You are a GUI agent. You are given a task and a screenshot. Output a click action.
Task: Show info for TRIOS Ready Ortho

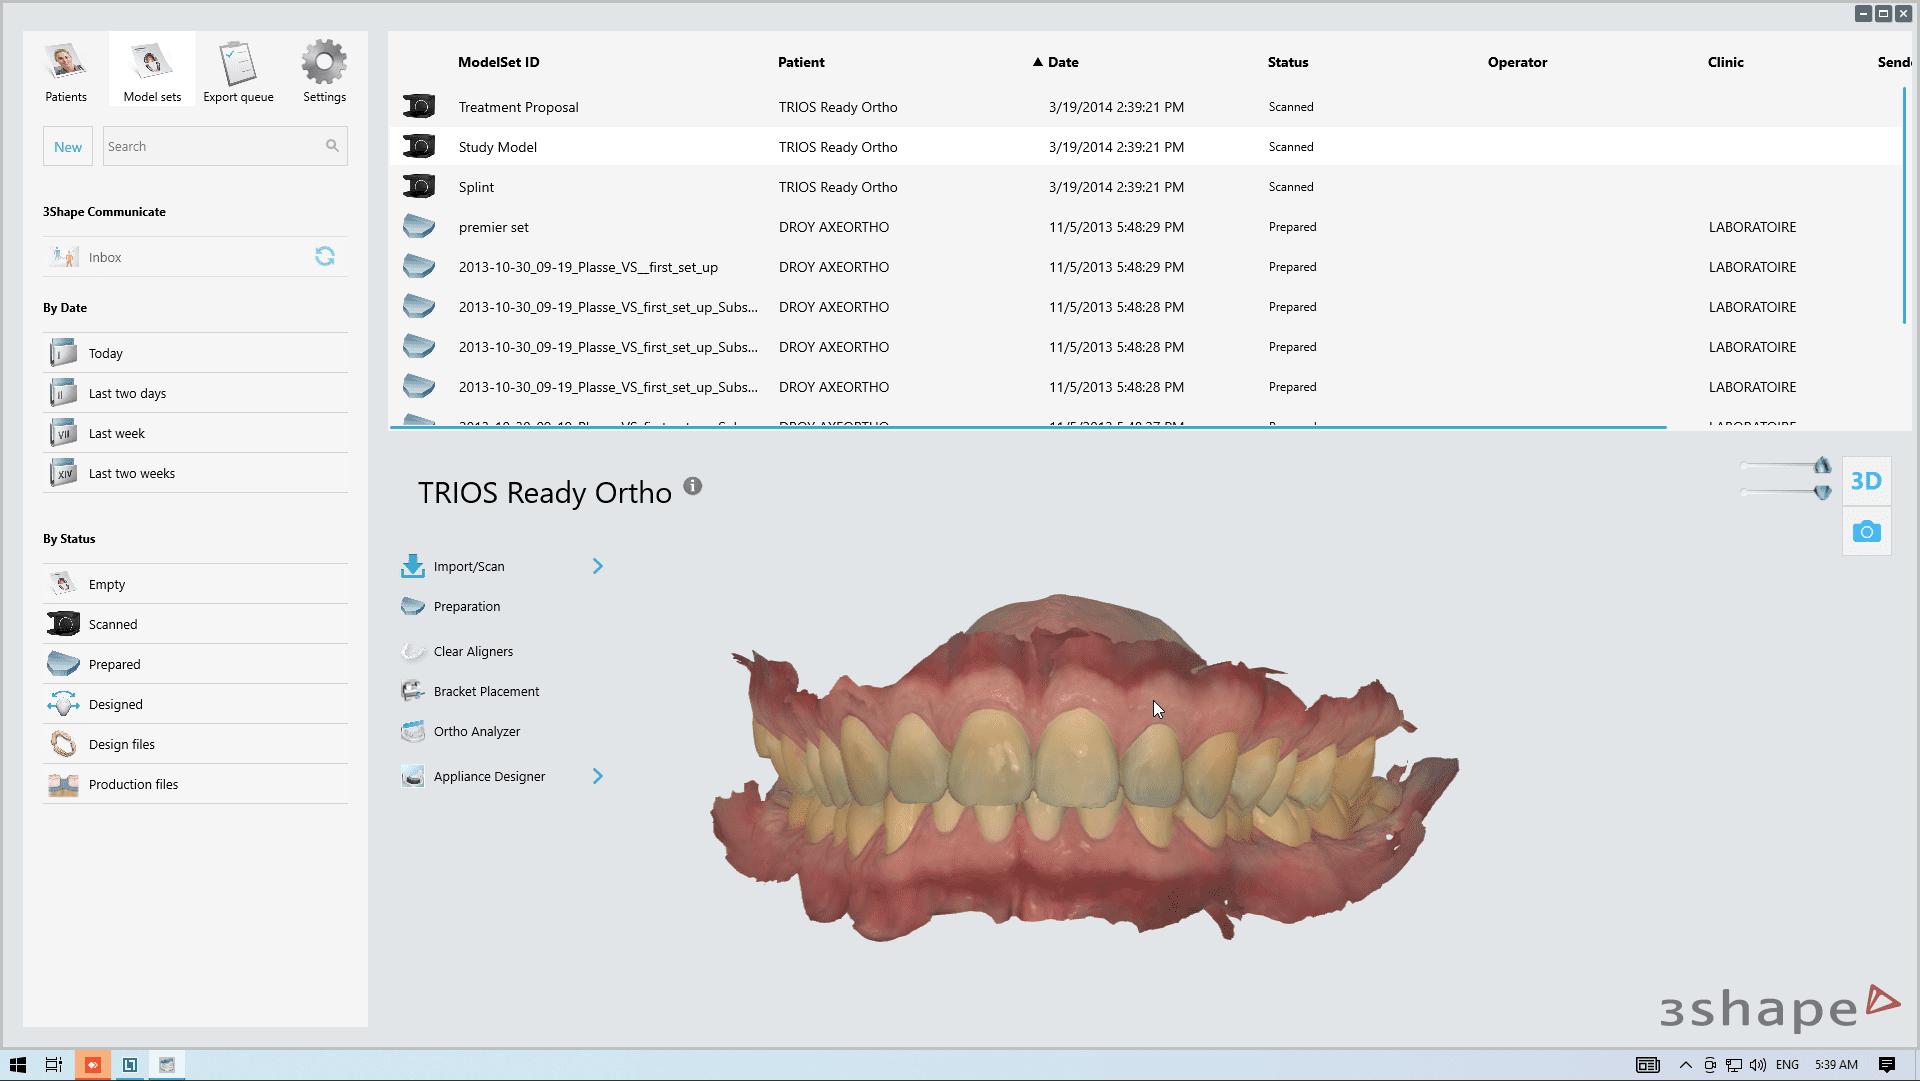click(693, 487)
